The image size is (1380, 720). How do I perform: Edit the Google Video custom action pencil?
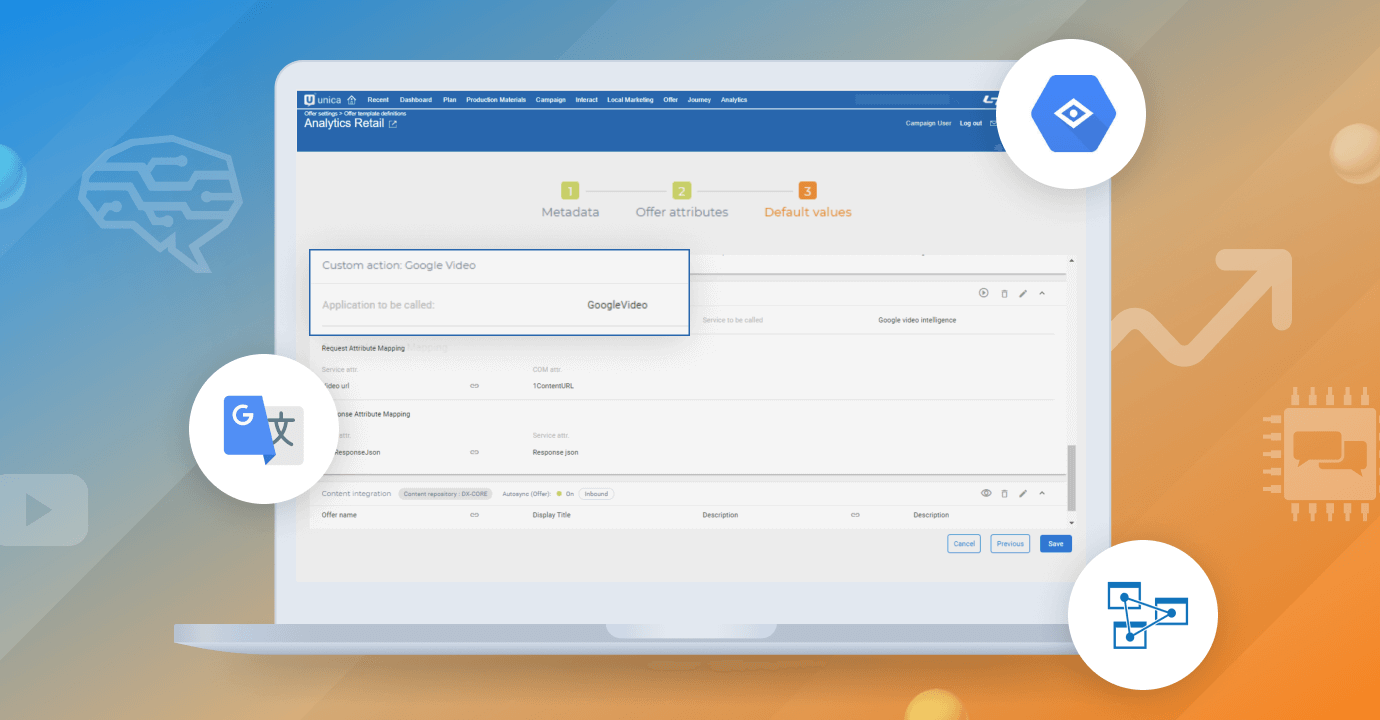[x=1023, y=293]
